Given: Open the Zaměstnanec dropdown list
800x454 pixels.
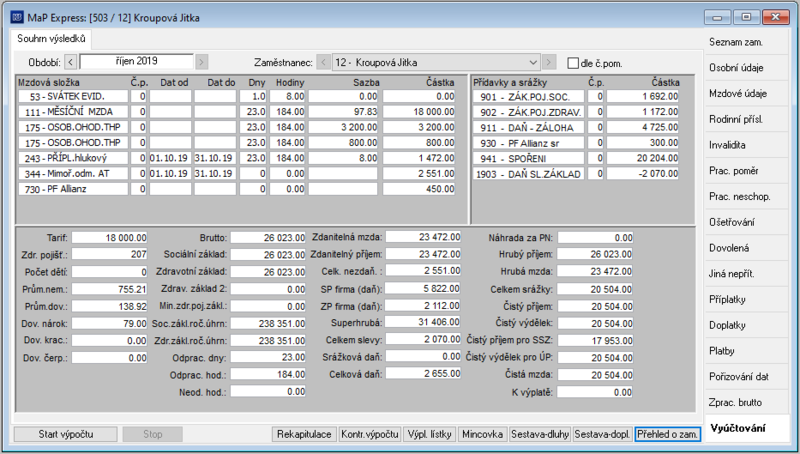Looking at the screenshot, I should 533,62.
